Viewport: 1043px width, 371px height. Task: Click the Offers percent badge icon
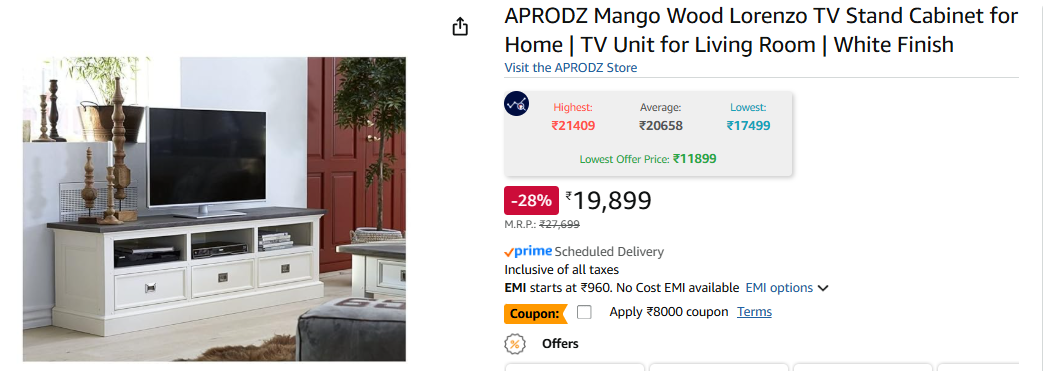click(515, 344)
